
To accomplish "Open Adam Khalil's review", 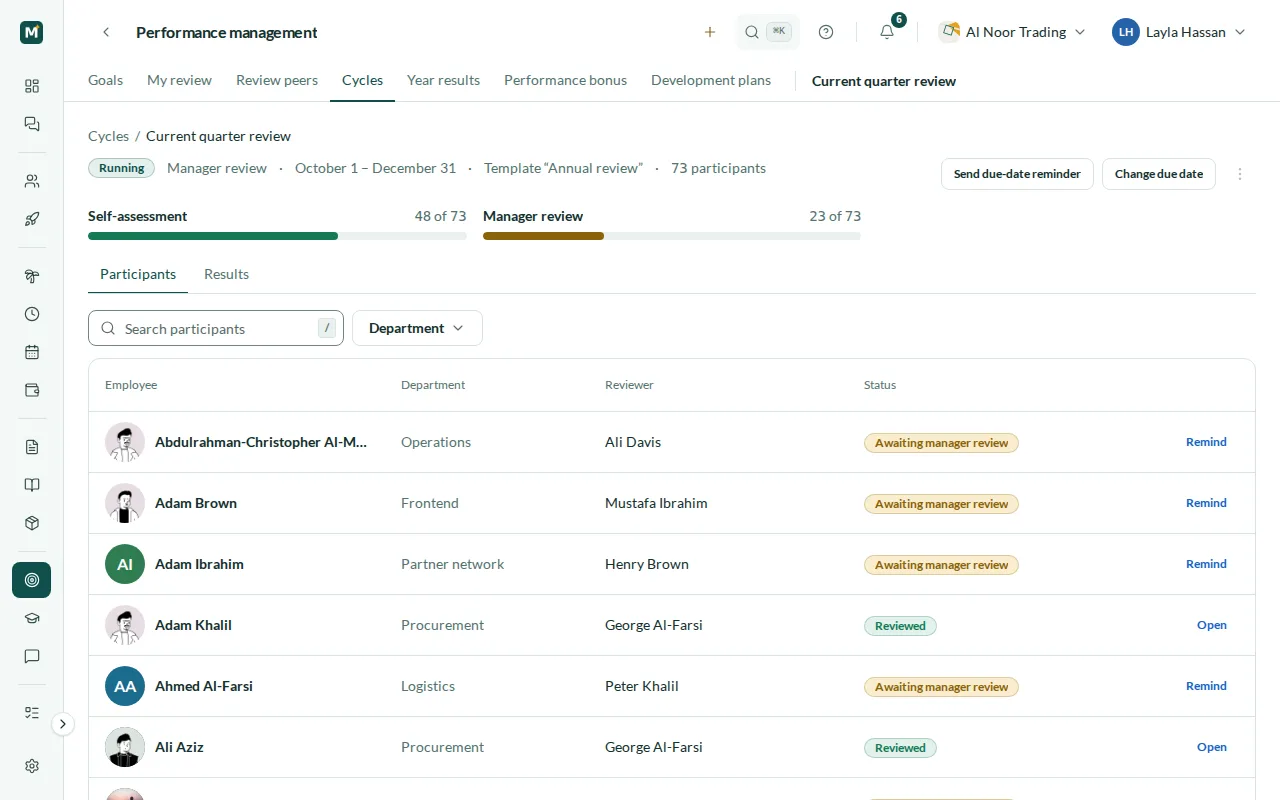I will point(1212,625).
